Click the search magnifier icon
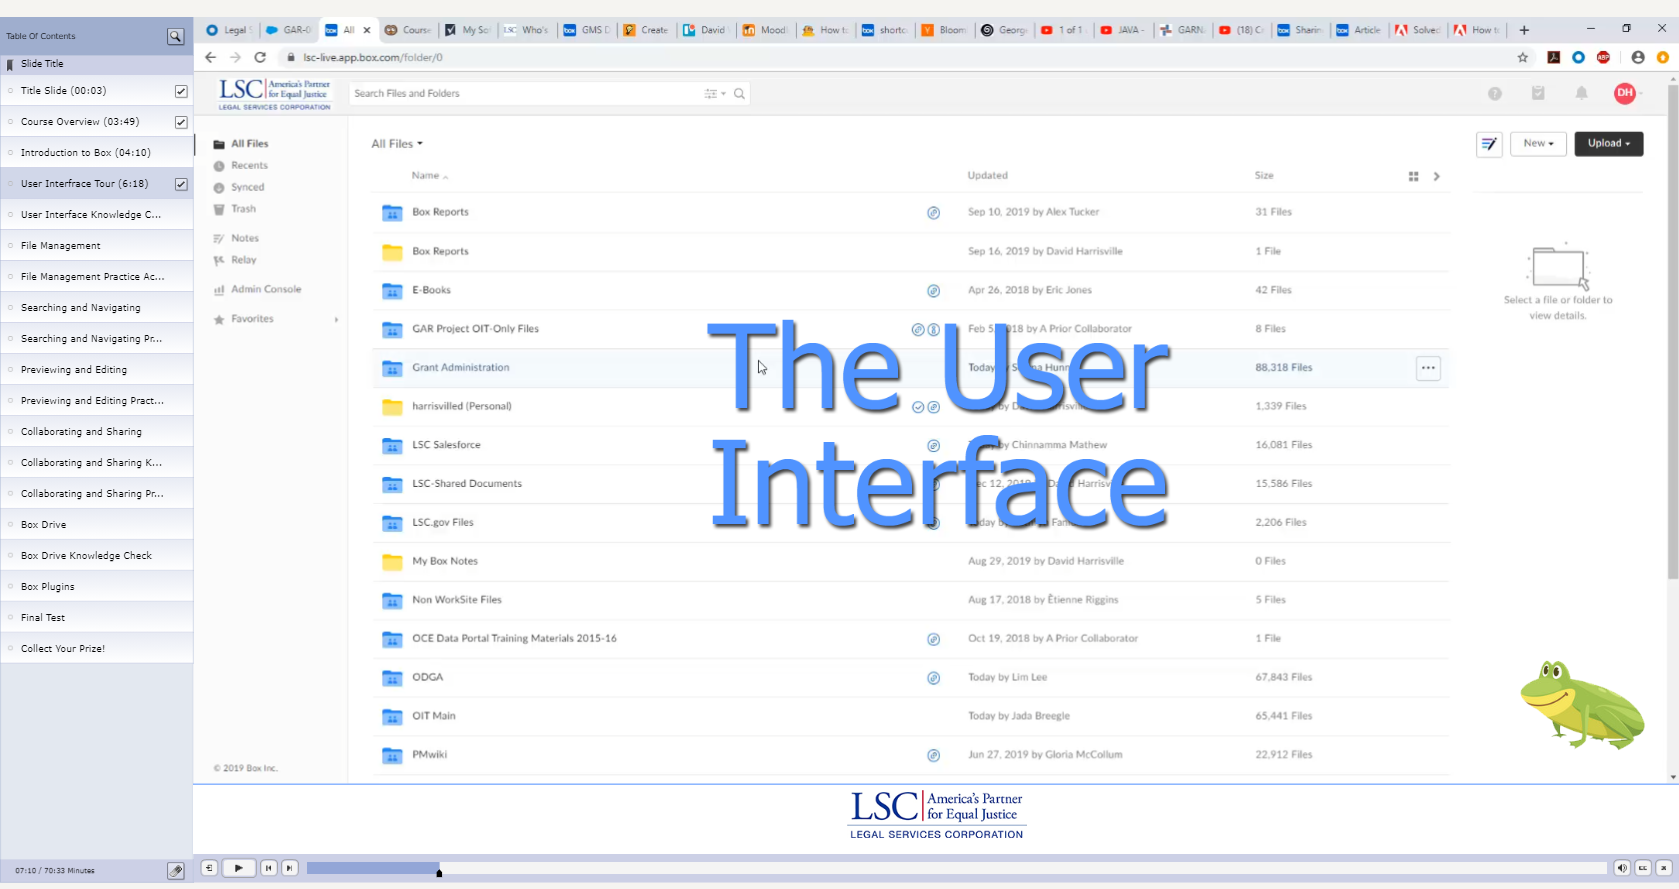The image size is (1679, 889). [739, 94]
